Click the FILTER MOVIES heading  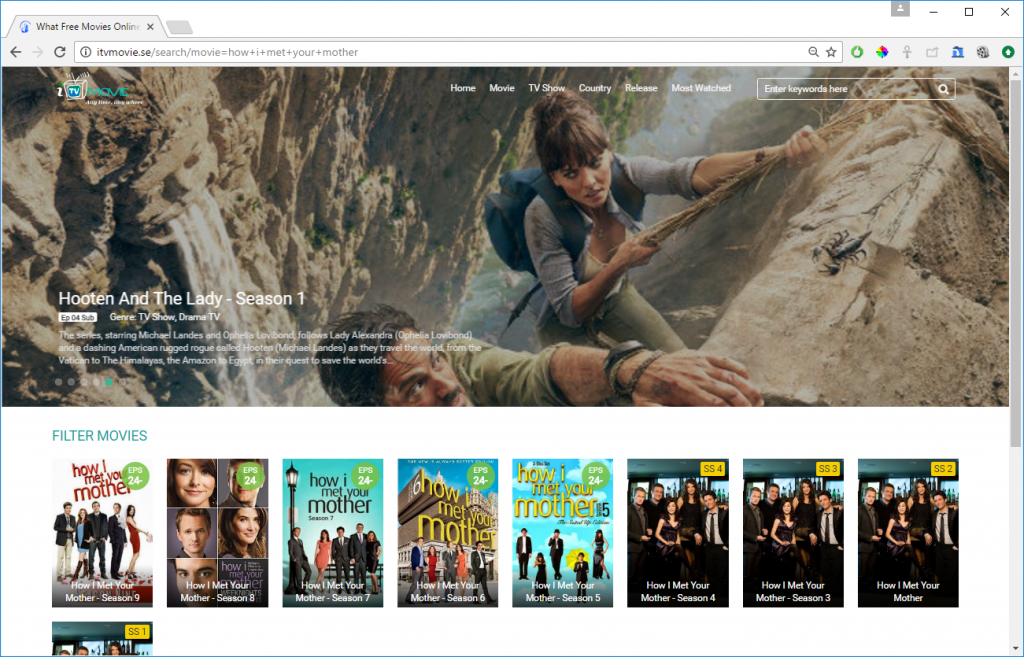point(100,436)
